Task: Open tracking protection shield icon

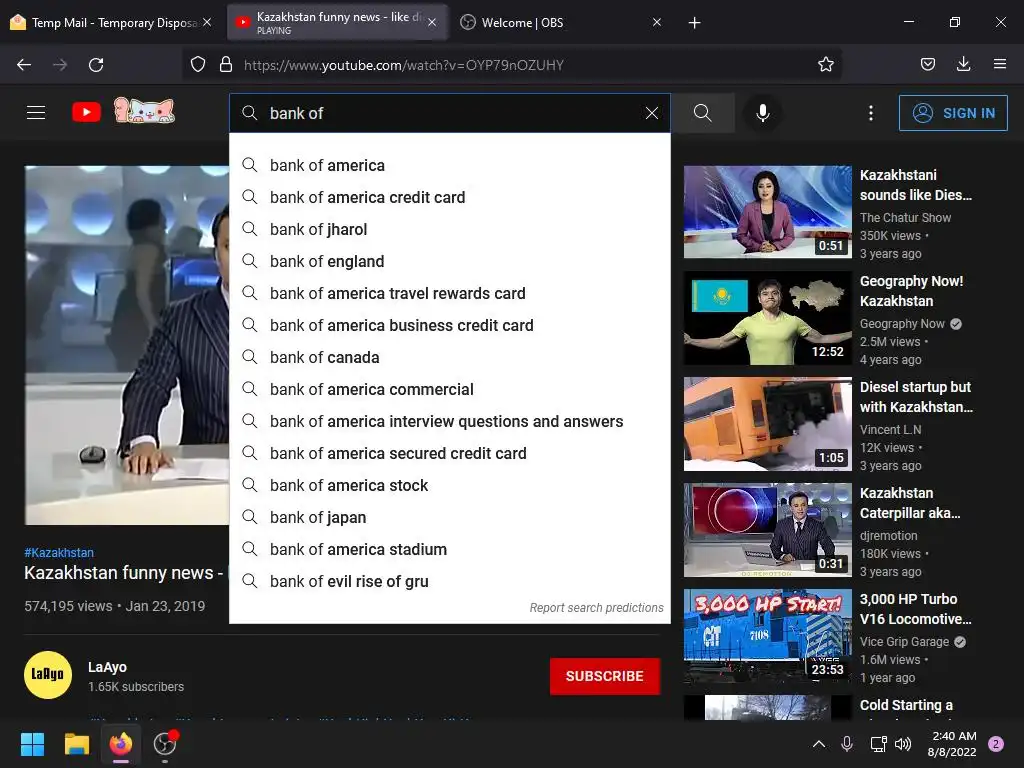Action: click(x=198, y=64)
